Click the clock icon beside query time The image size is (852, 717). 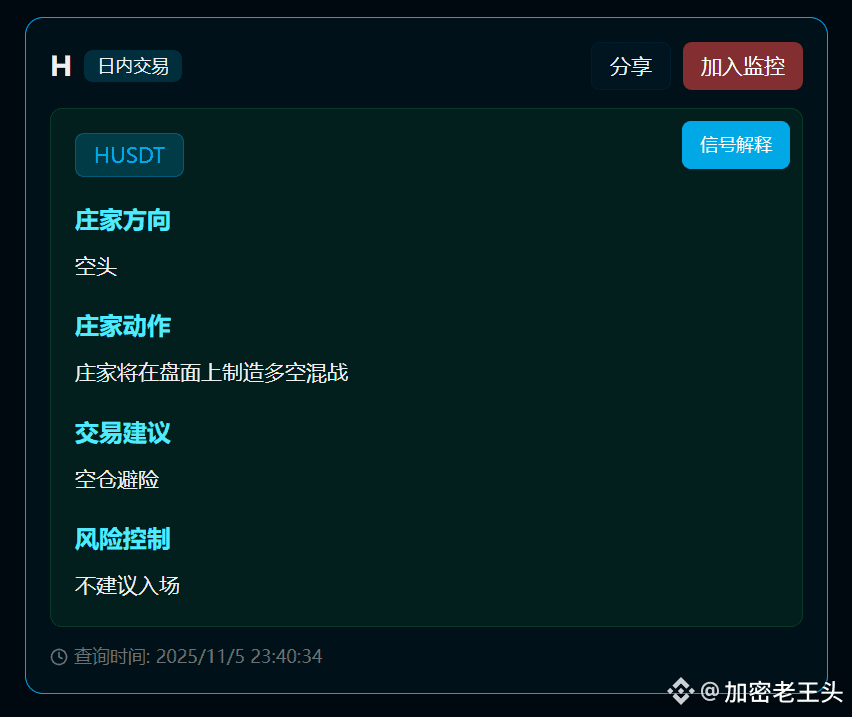coord(59,657)
